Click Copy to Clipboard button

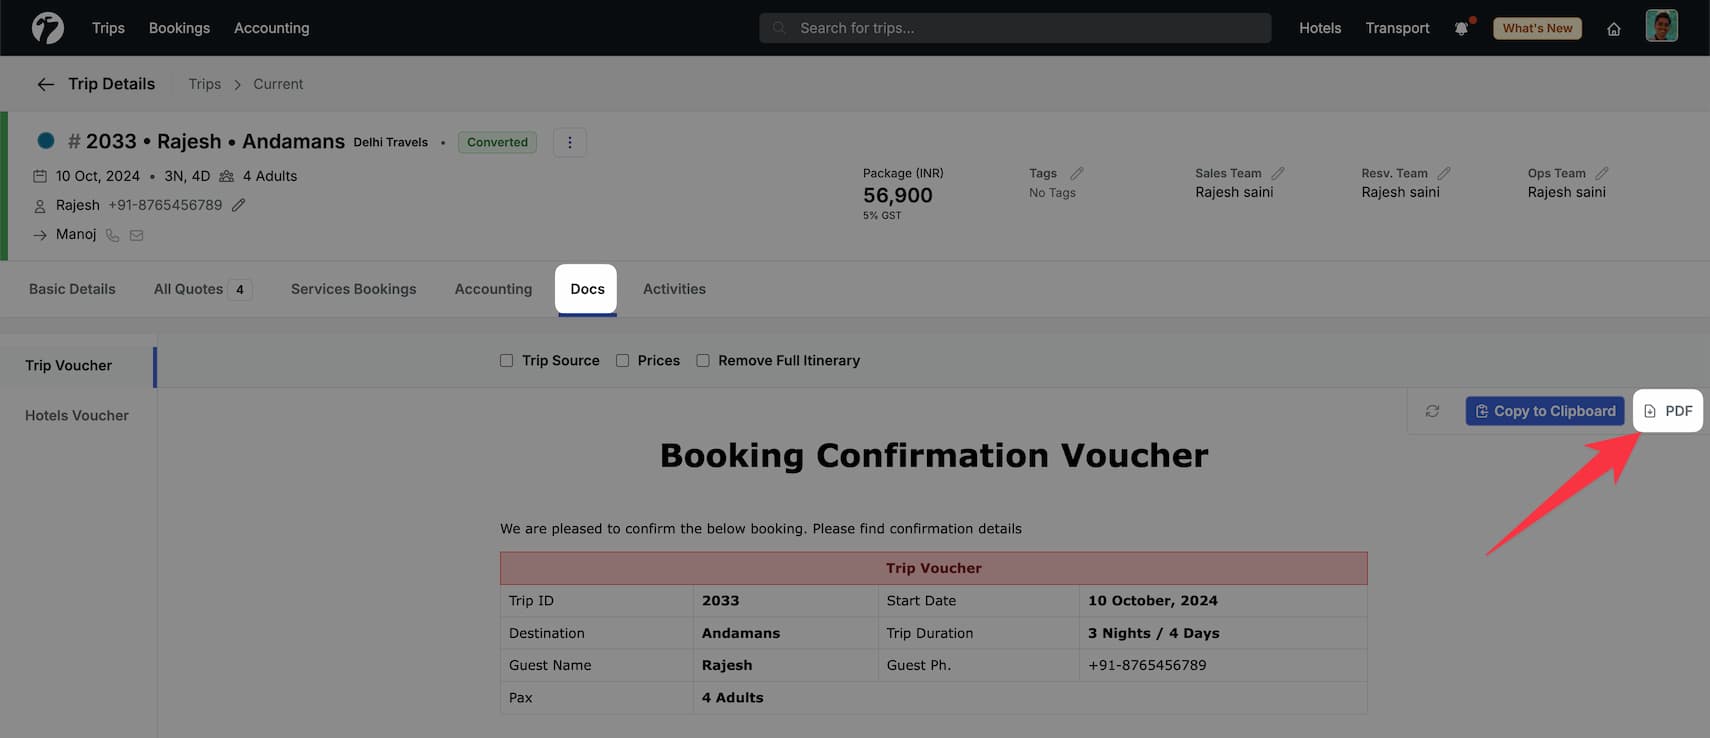1544,411
